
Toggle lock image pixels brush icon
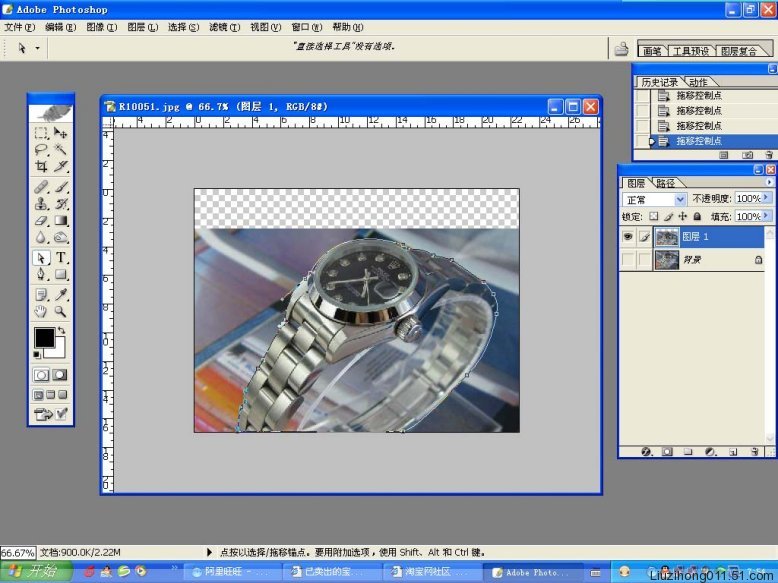(x=668, y=216)
